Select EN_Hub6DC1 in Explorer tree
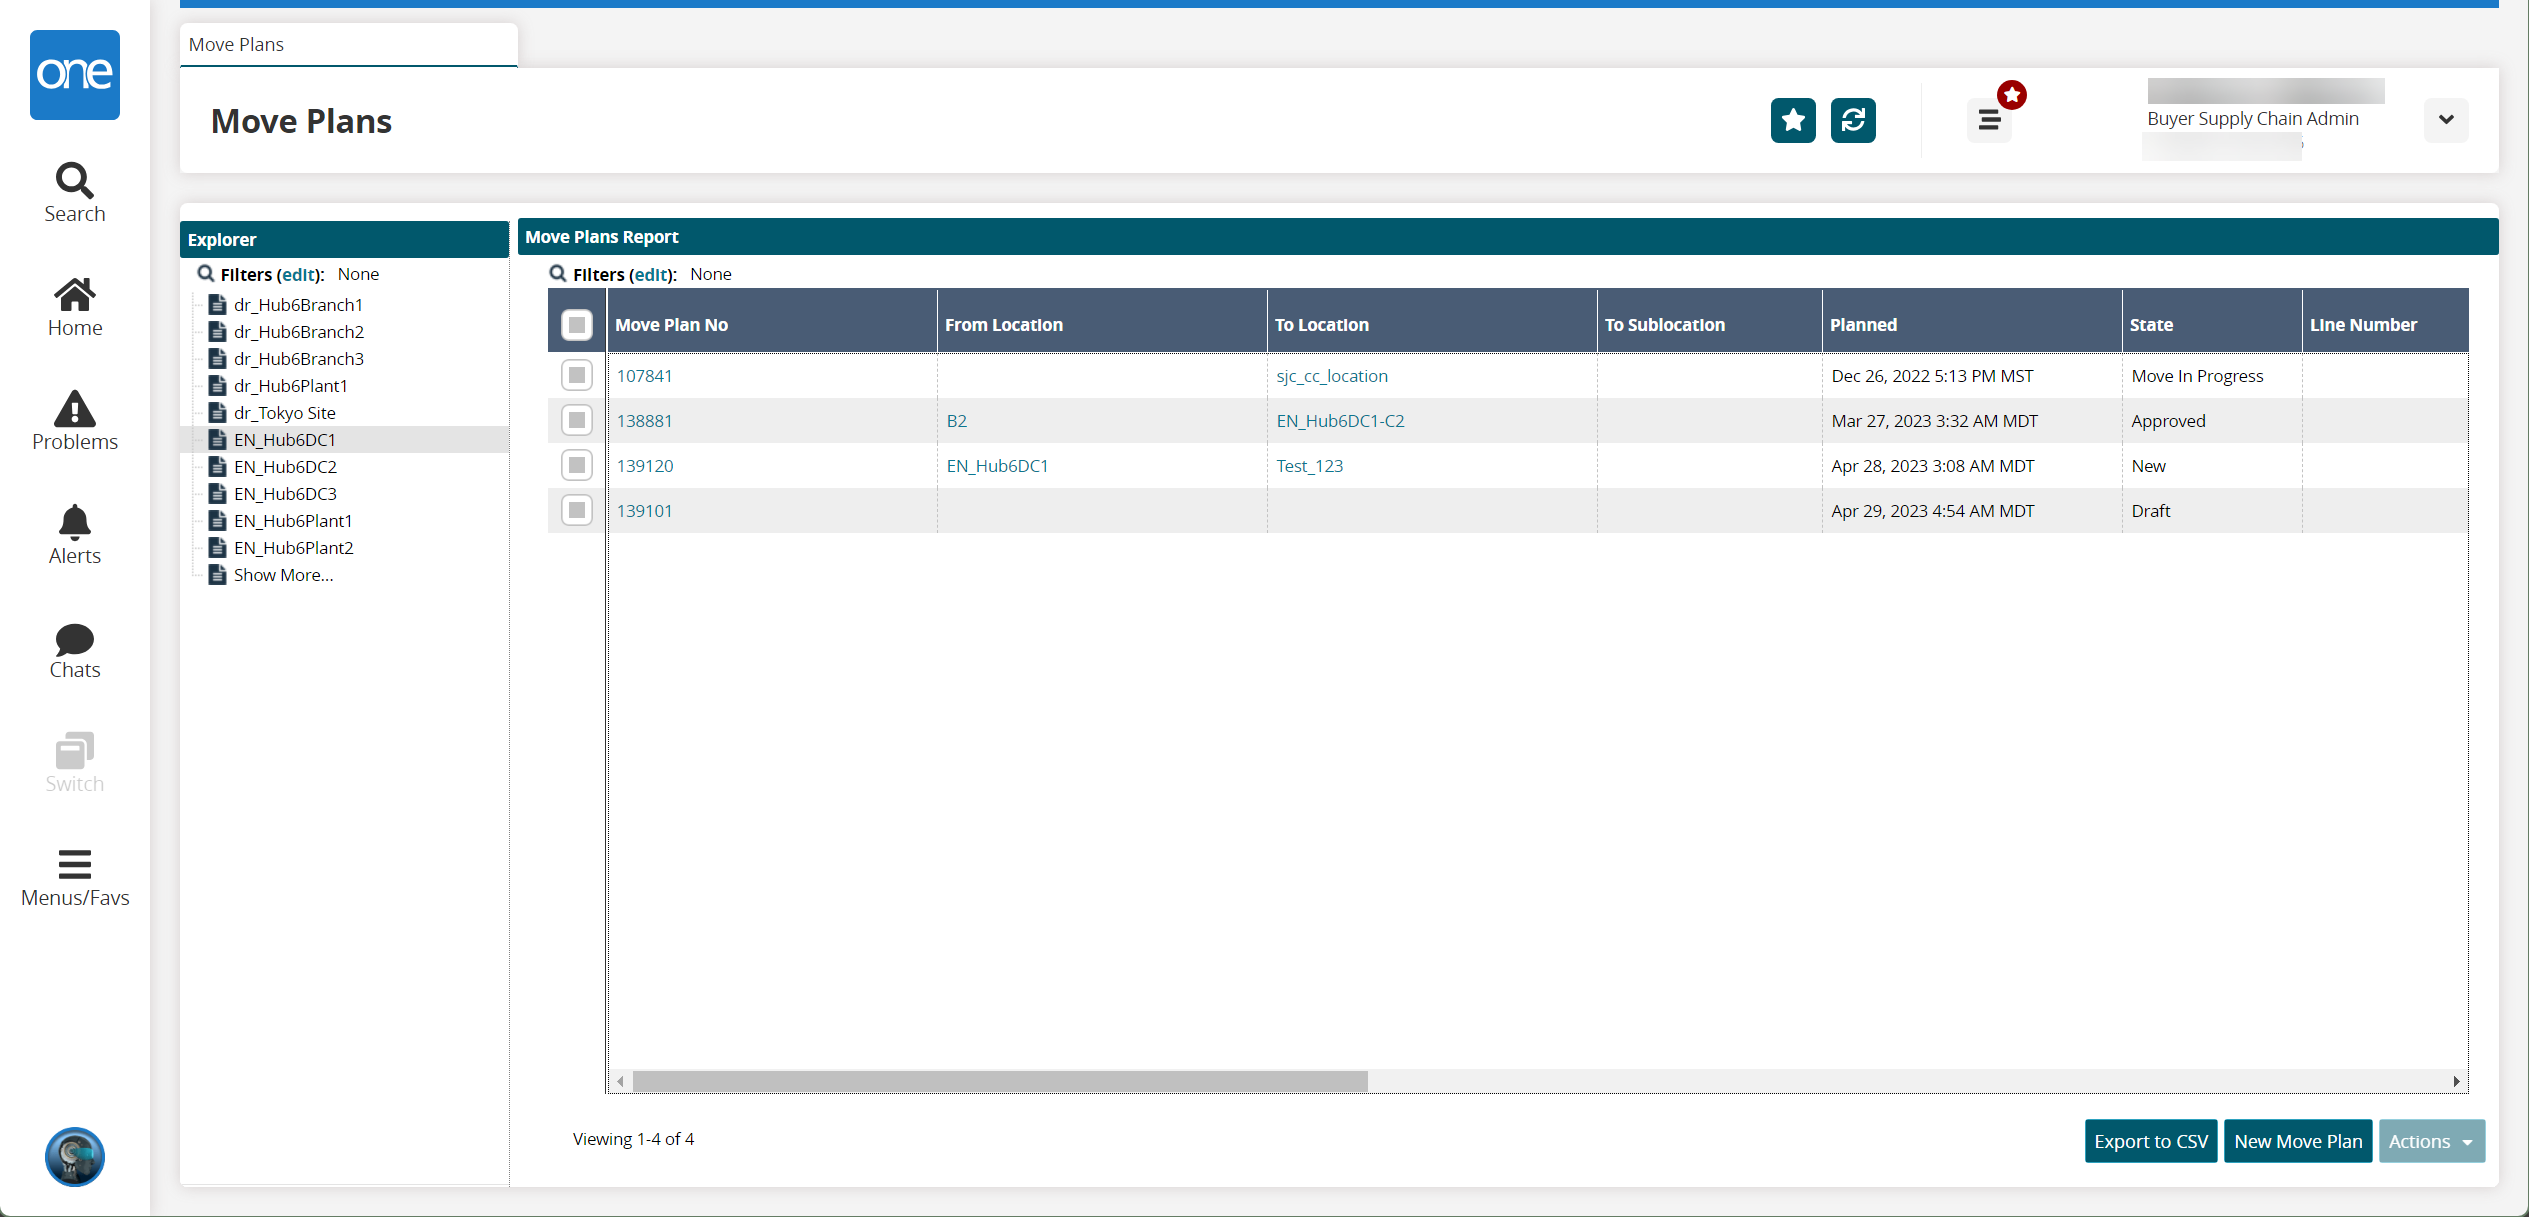Viewport: 2529px width, 1217px height. point(284,439)
